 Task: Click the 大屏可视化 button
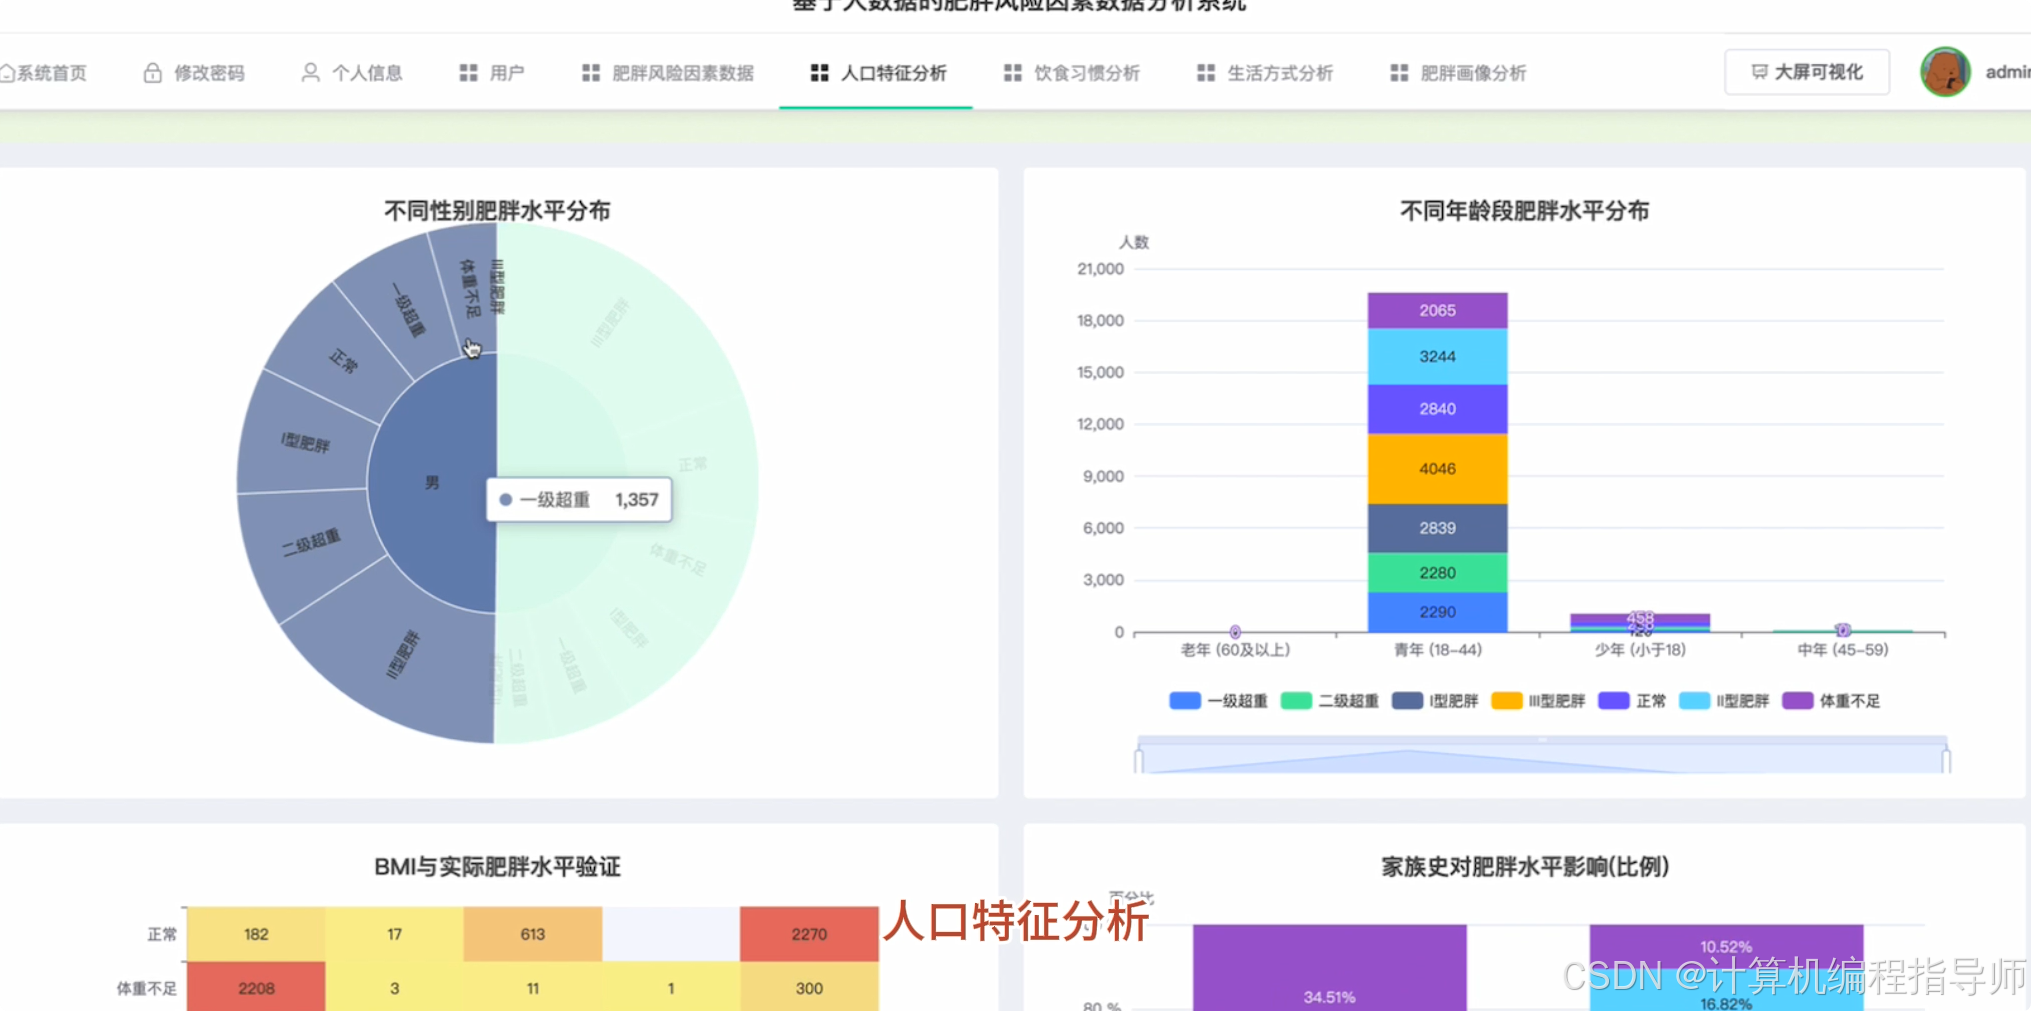pyautogui.click(x=1806, y=71)
